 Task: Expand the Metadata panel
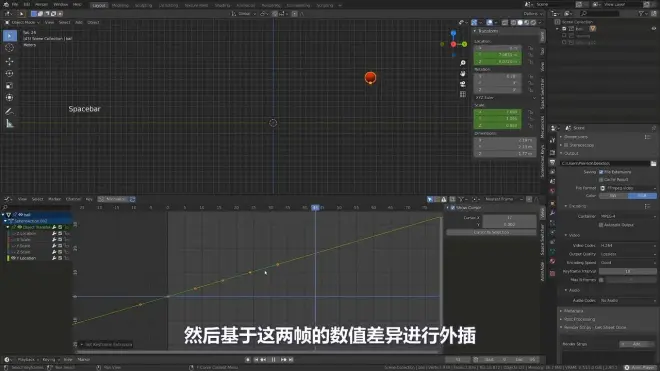(x=573, y=311)
